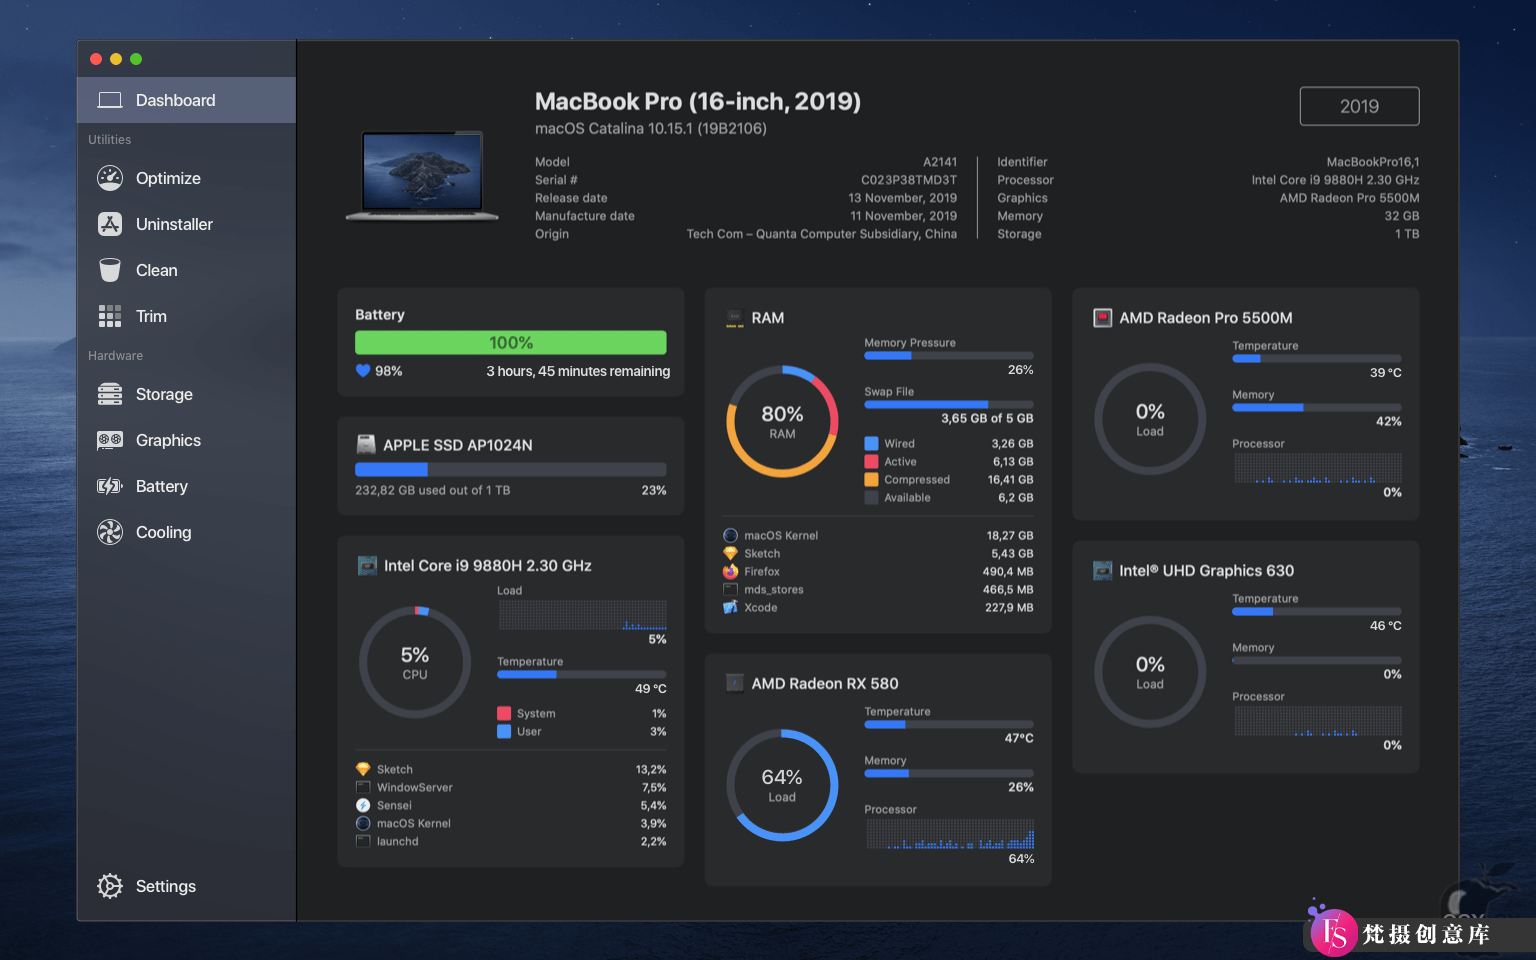Open the Settings entry

tap(186, 886)
